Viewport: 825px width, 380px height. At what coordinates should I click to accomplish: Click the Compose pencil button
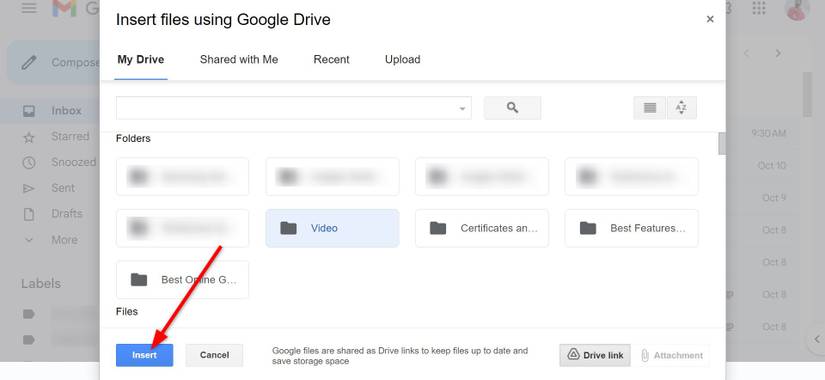coord(53,63)
